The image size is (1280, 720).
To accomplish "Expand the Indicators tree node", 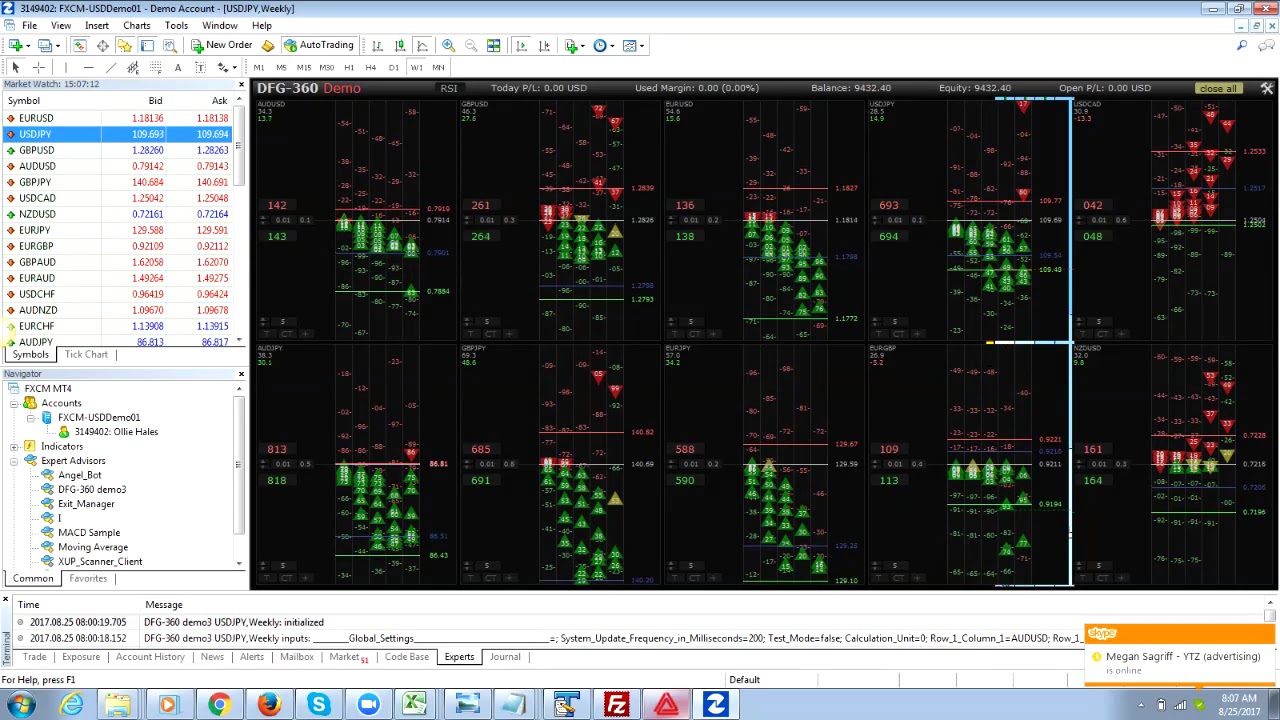I will pos(14,446).
